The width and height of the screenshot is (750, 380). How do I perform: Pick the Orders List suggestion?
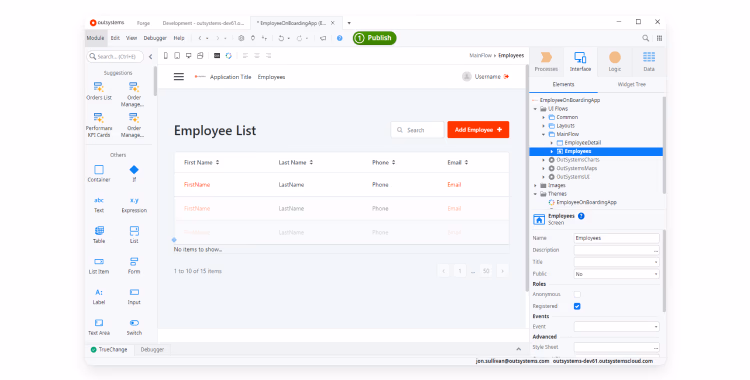point(99,91)
